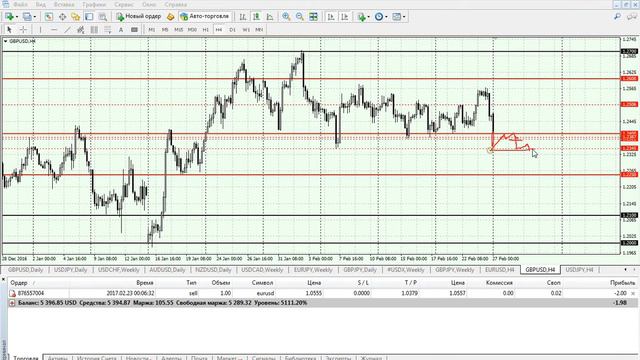Open the Вид menu

coord(40,4)
